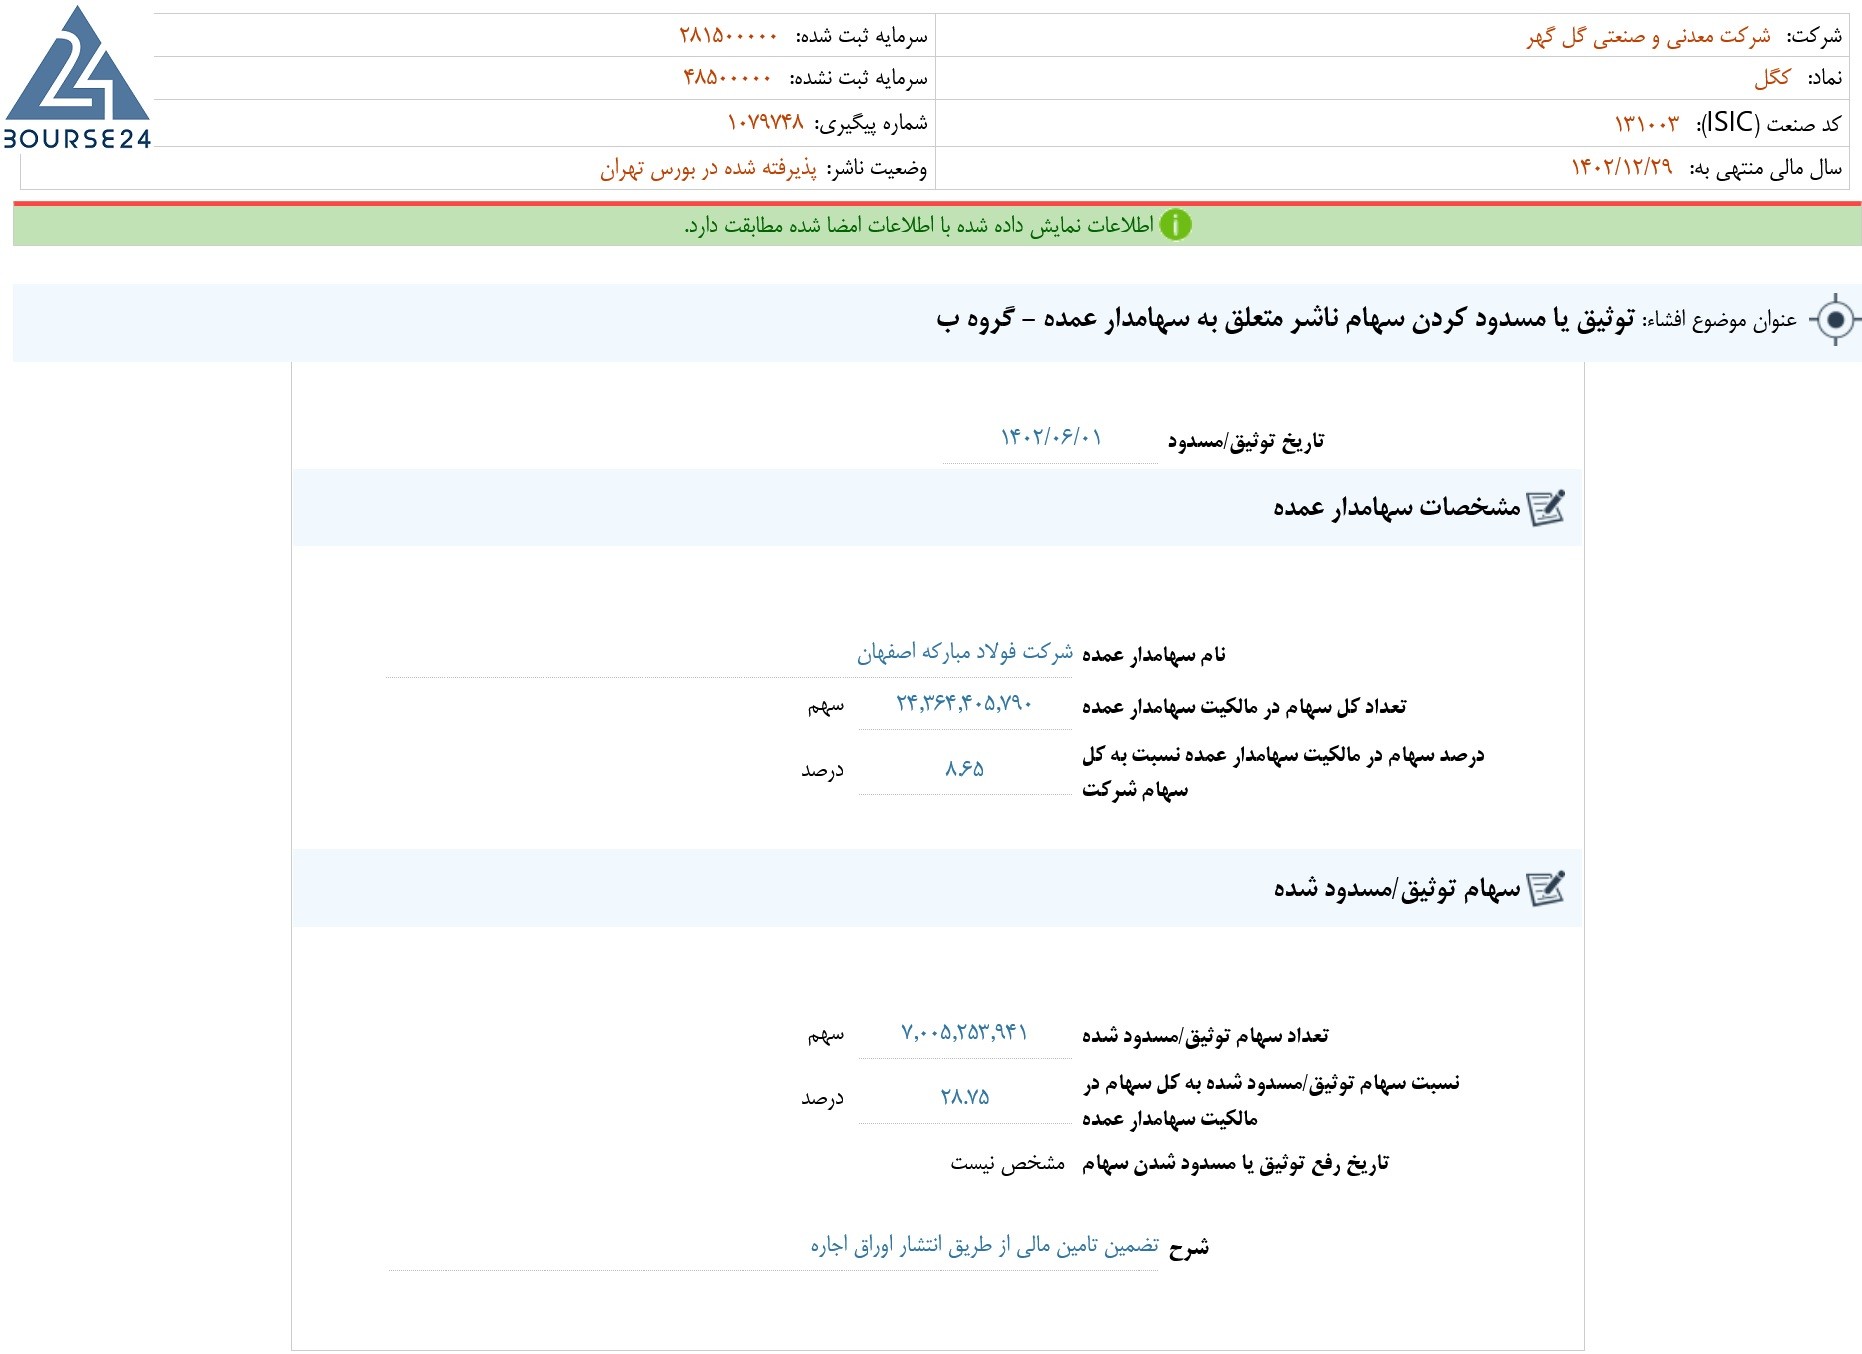Click total shares value ۲۴,۳۶۴,۴۰۵,۷۹۰

point(964,704)
